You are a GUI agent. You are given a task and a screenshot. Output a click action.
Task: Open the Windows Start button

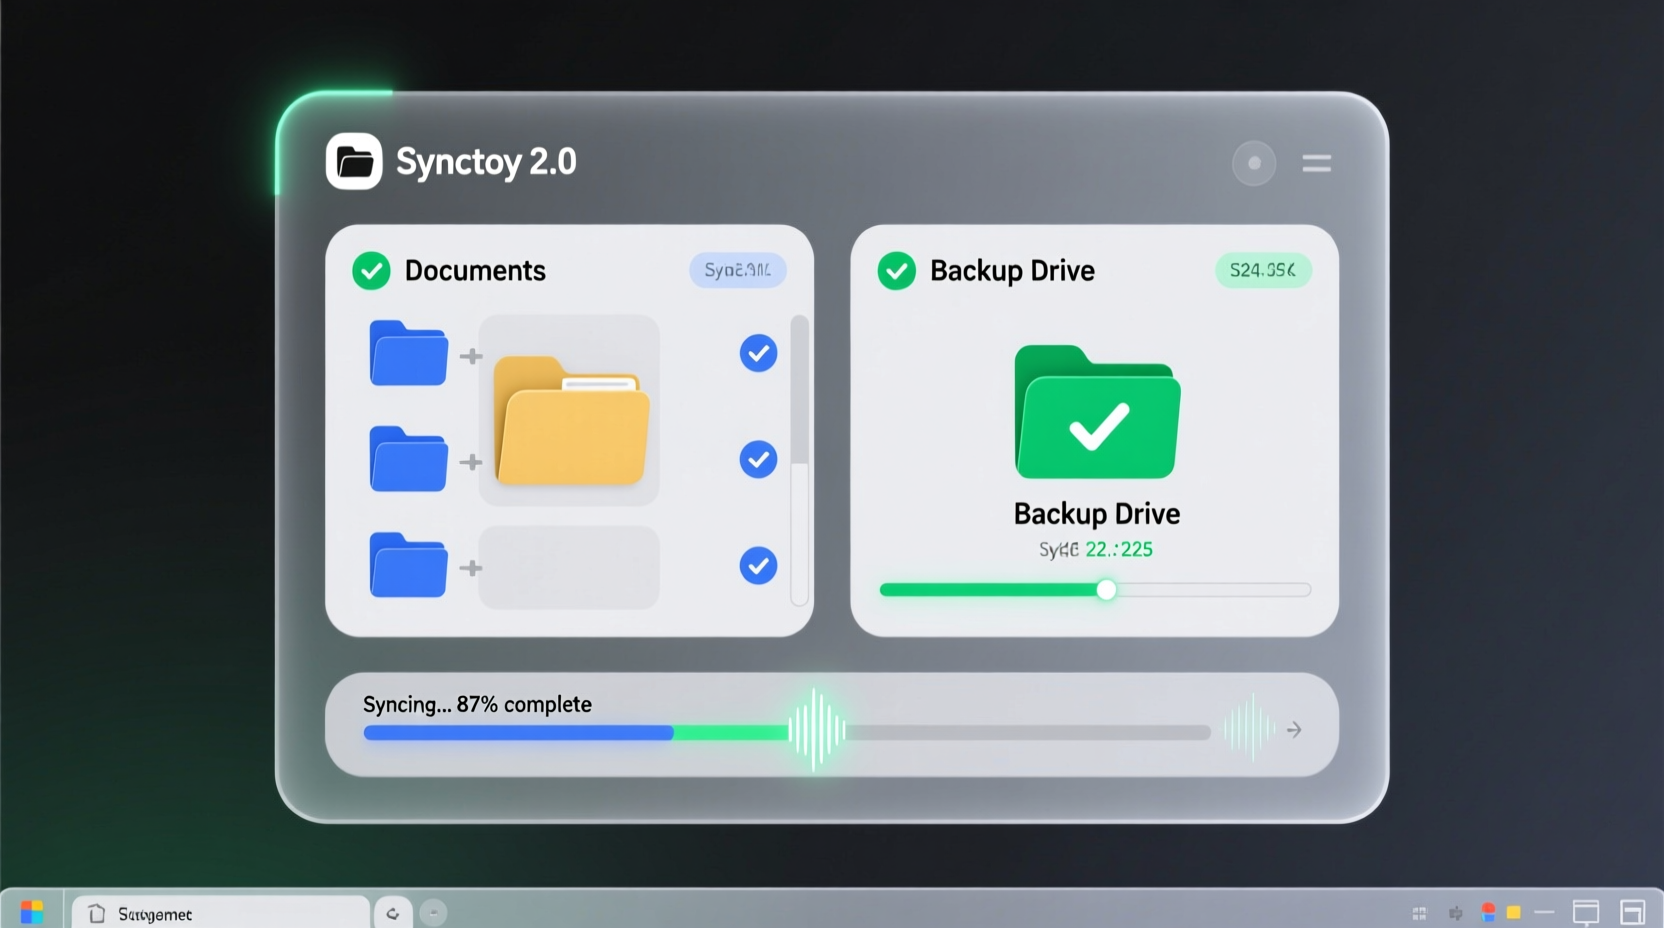tap(32, 912)
